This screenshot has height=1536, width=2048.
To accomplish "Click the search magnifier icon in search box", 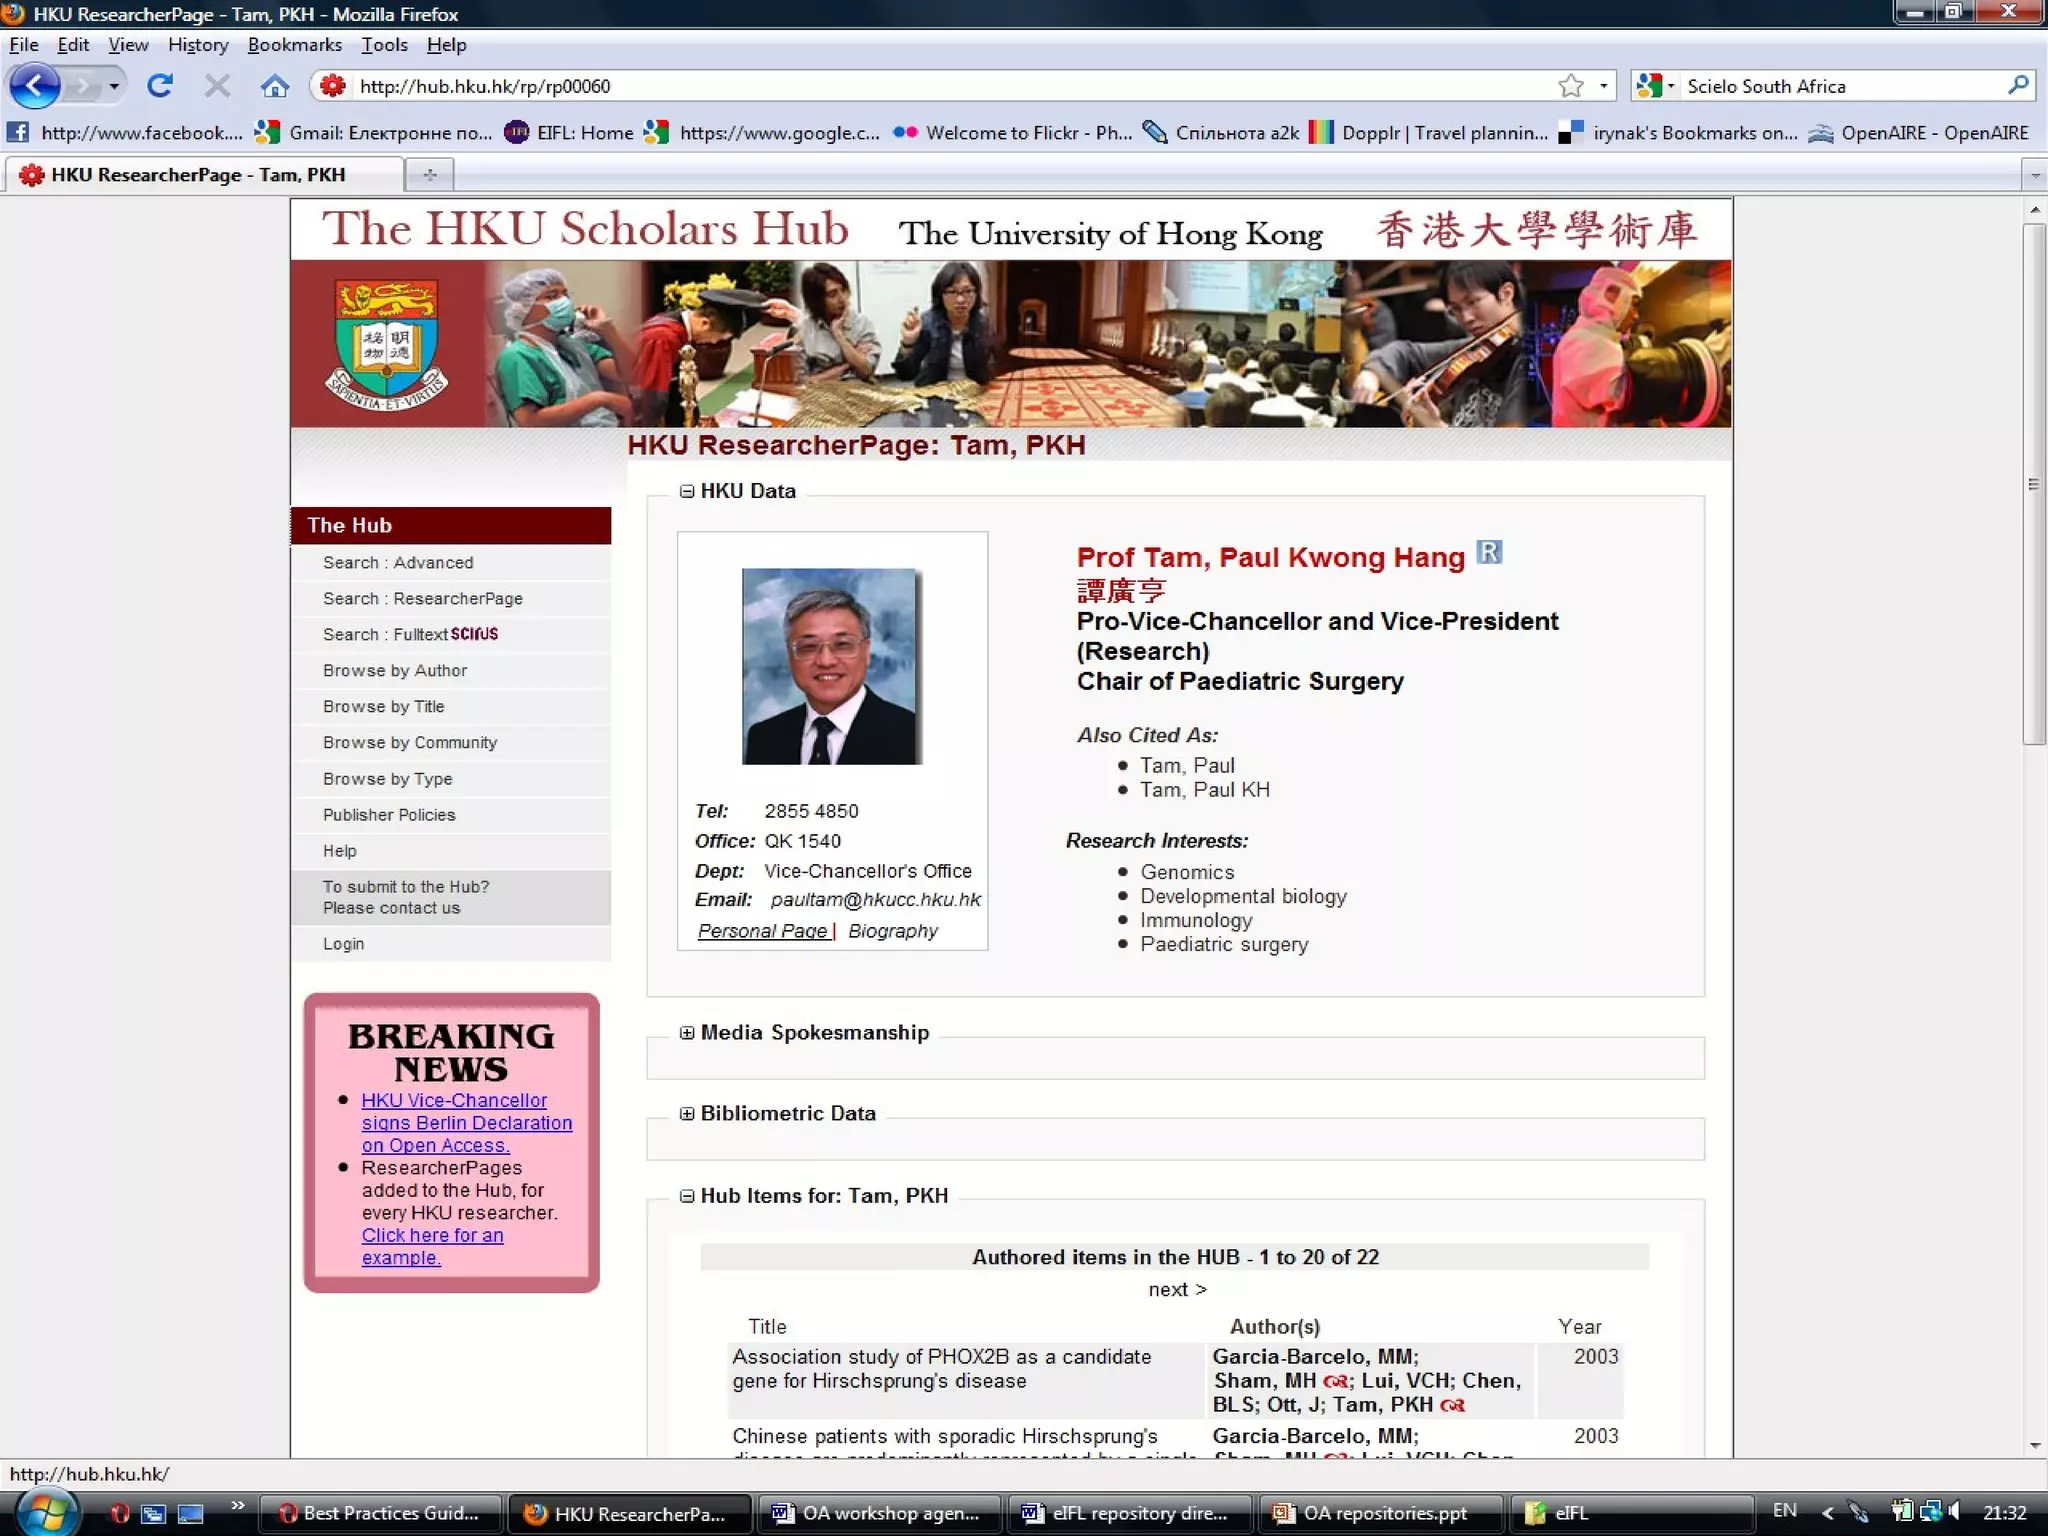I will coord(2017,86).
